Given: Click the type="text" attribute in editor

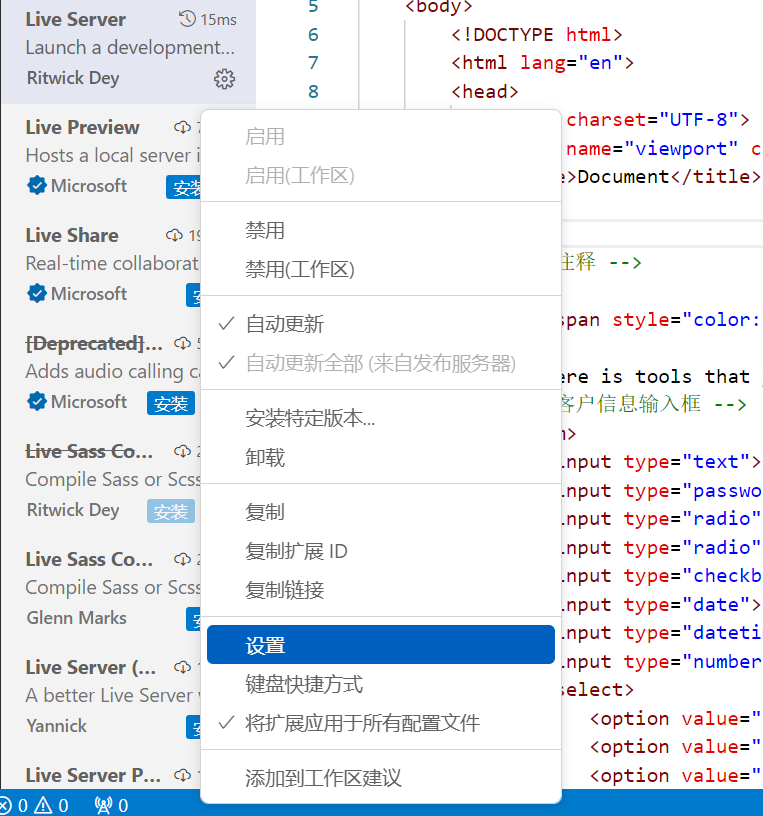Looking at the screenshot, I should pyautogui.click(x=687, y=462).
